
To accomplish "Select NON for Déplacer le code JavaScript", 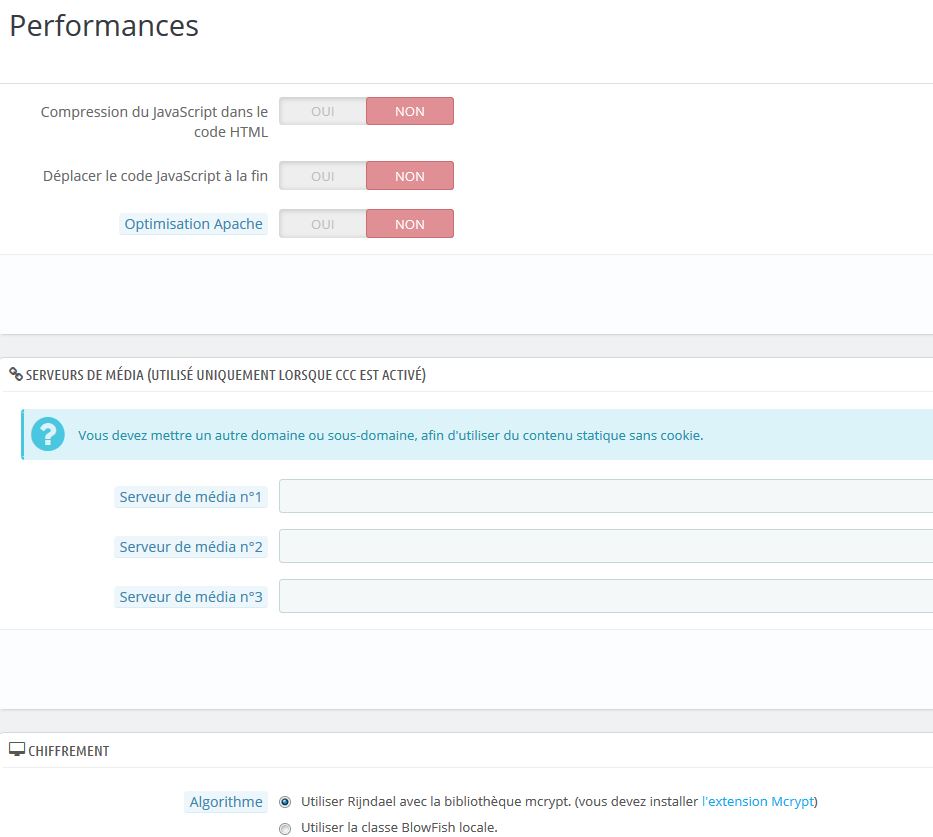I will (410, 176).
